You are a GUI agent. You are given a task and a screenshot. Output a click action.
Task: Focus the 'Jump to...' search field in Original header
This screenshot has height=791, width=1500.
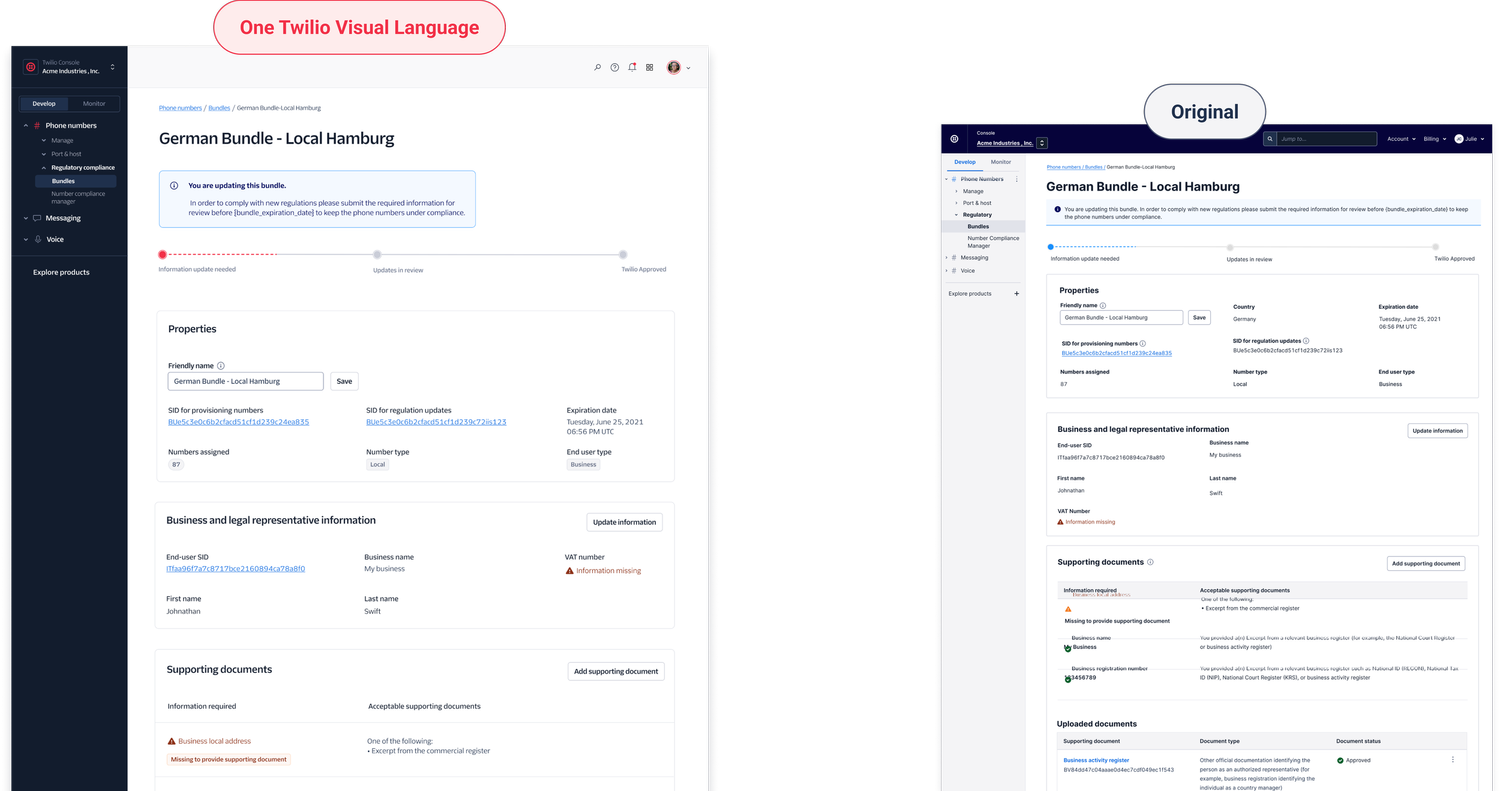click(x=1327, y=139)
